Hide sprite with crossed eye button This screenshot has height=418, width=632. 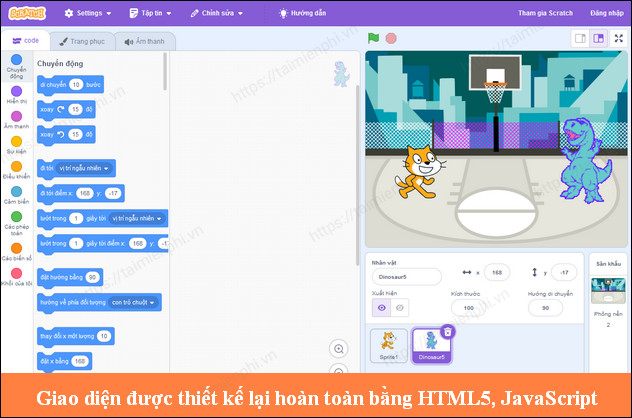(x=399, y=308)
